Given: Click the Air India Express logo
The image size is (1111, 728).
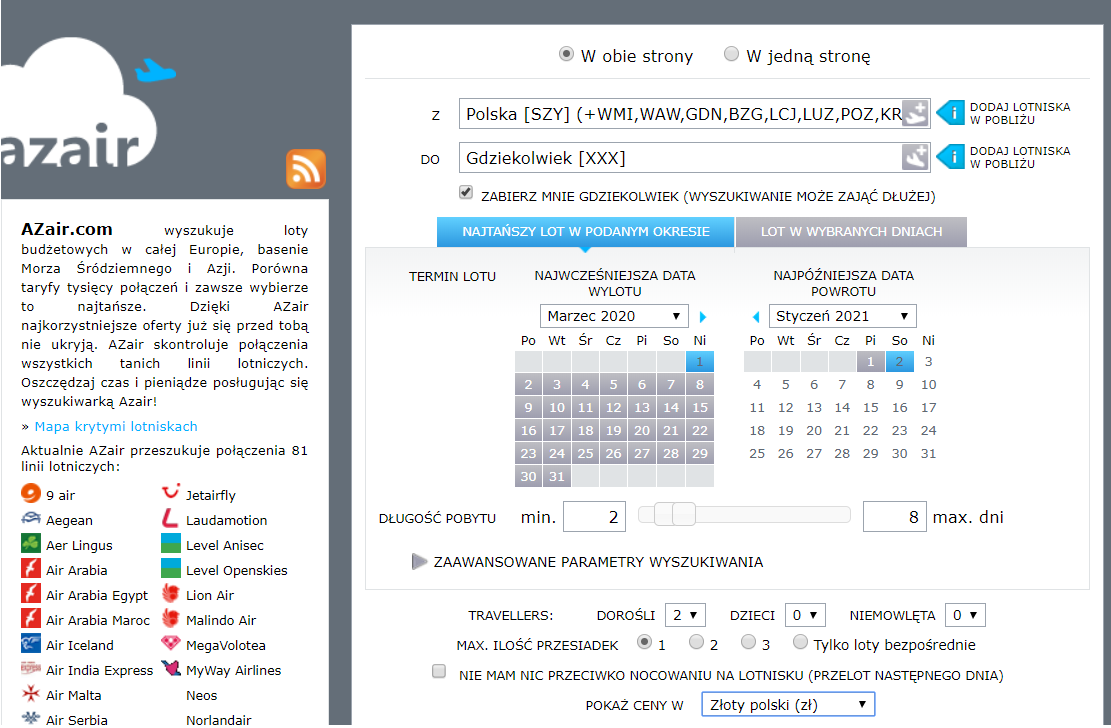Looking at the screenshot, I should pyautogui.click(x=30, y=668).
